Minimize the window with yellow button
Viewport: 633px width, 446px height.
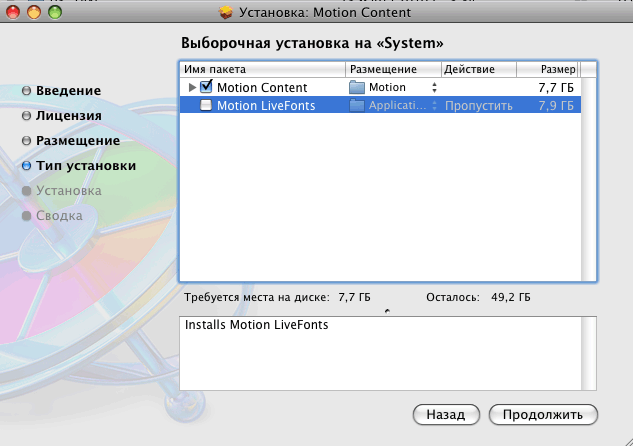34,12
